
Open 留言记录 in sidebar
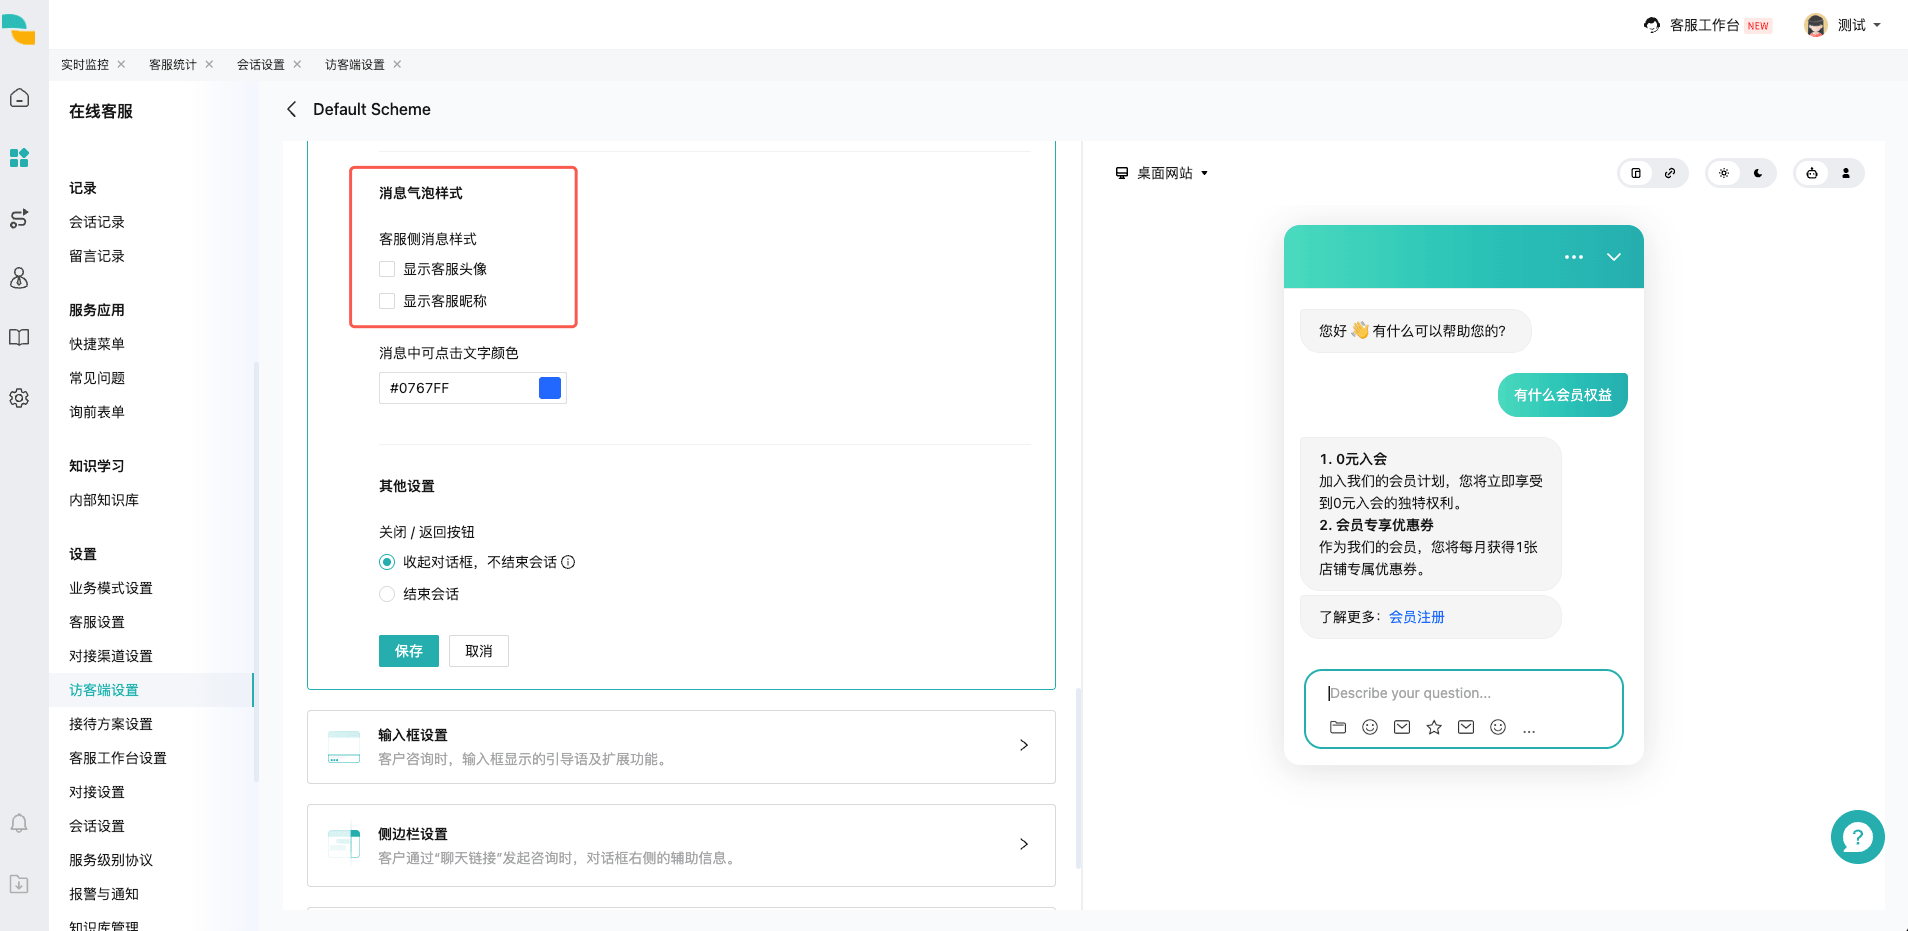pyautogui.click(x=97, y=256)
